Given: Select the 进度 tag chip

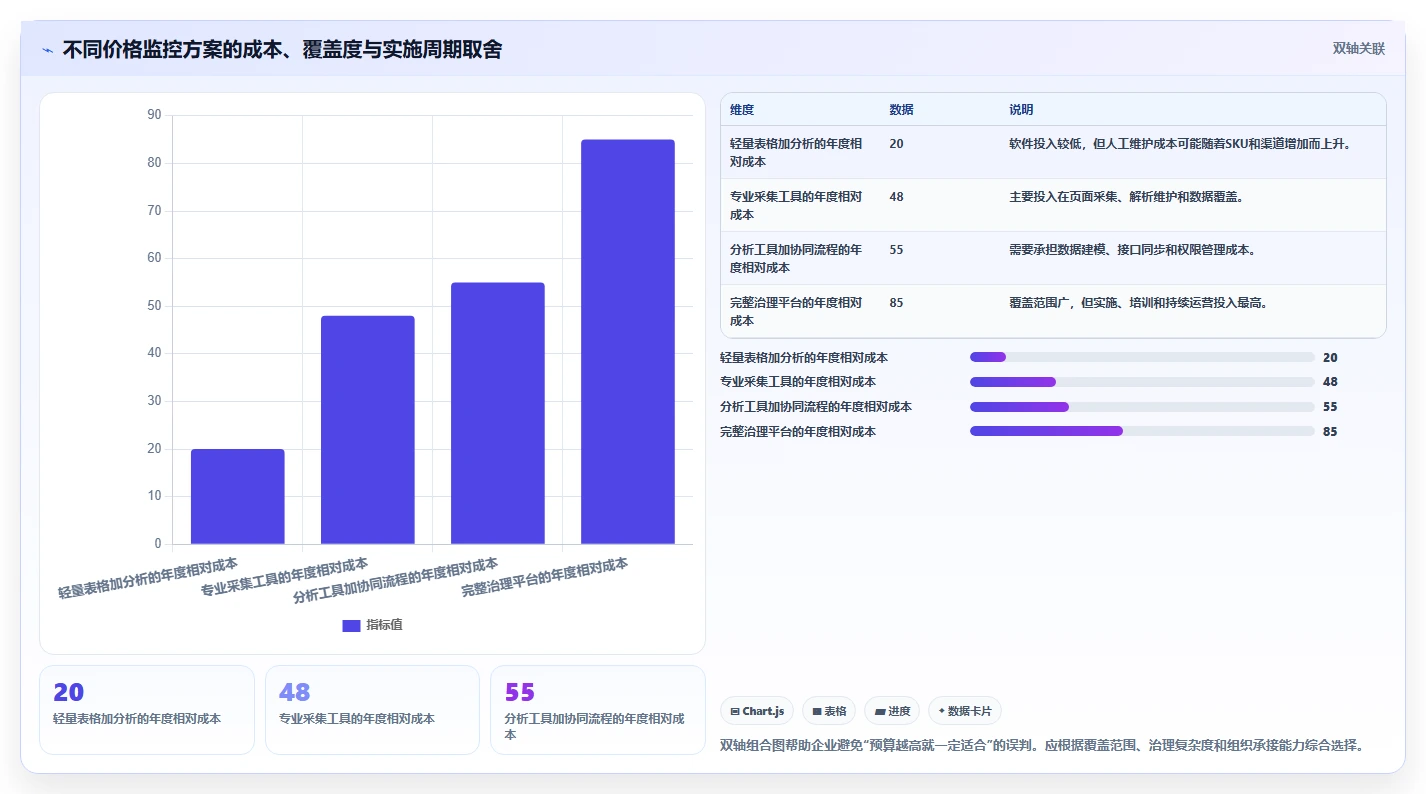Looking at the screenshot, I should (x=892, y=711).
